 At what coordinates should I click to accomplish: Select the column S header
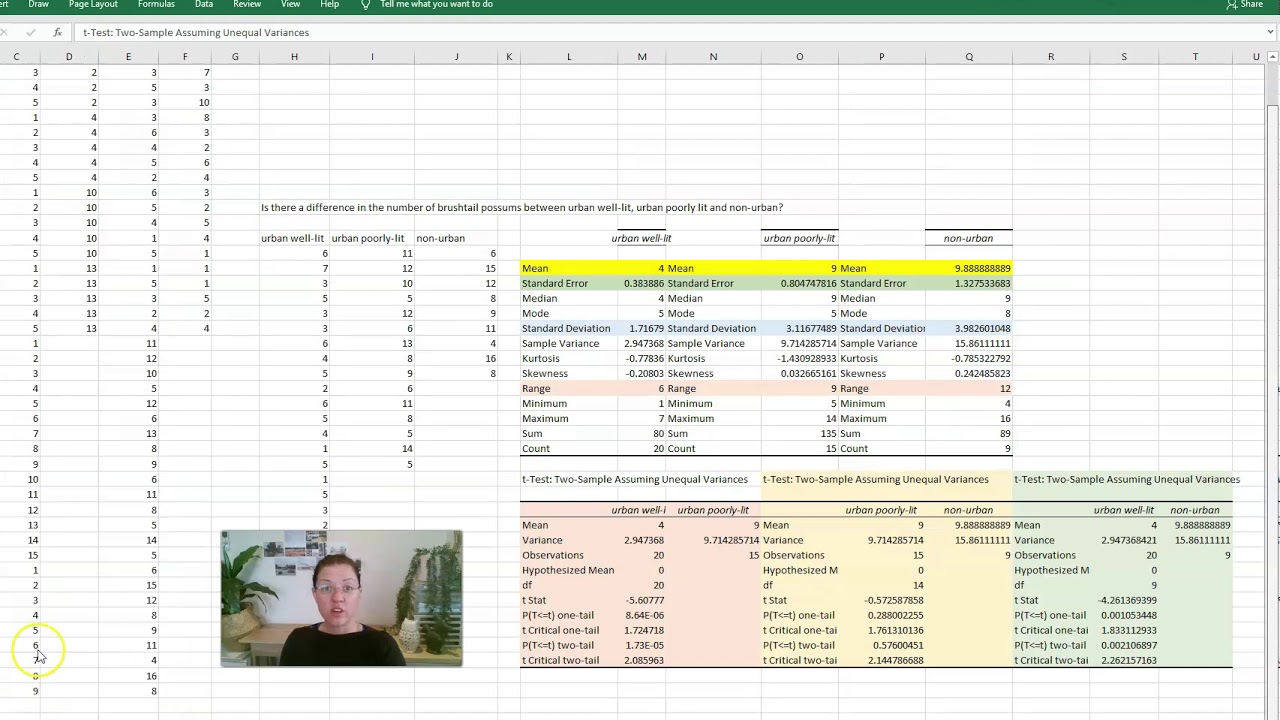pyautogui.click(x=1124, y=57)
